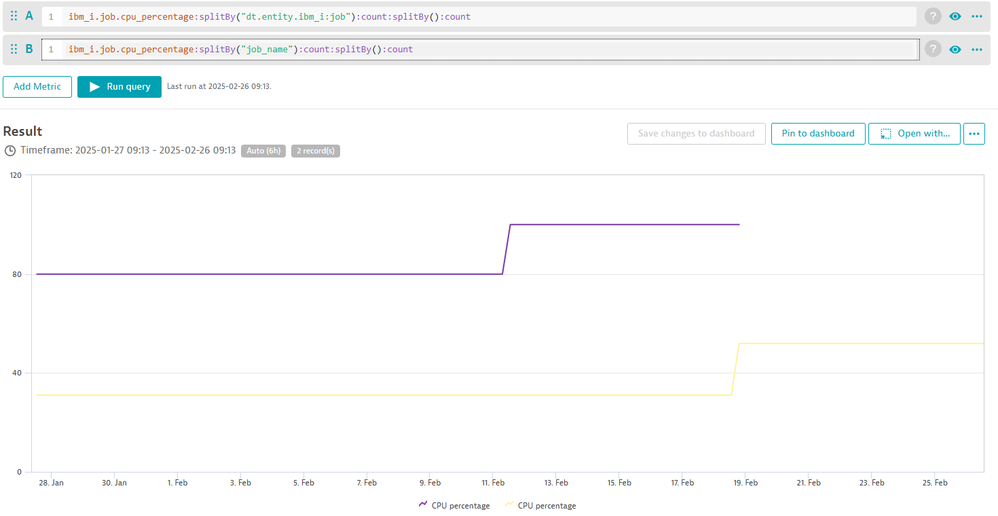The height and width of the screenshot is (516, 998).
Task: Click into metric B query input field
Action: click(x=490, y=49)
